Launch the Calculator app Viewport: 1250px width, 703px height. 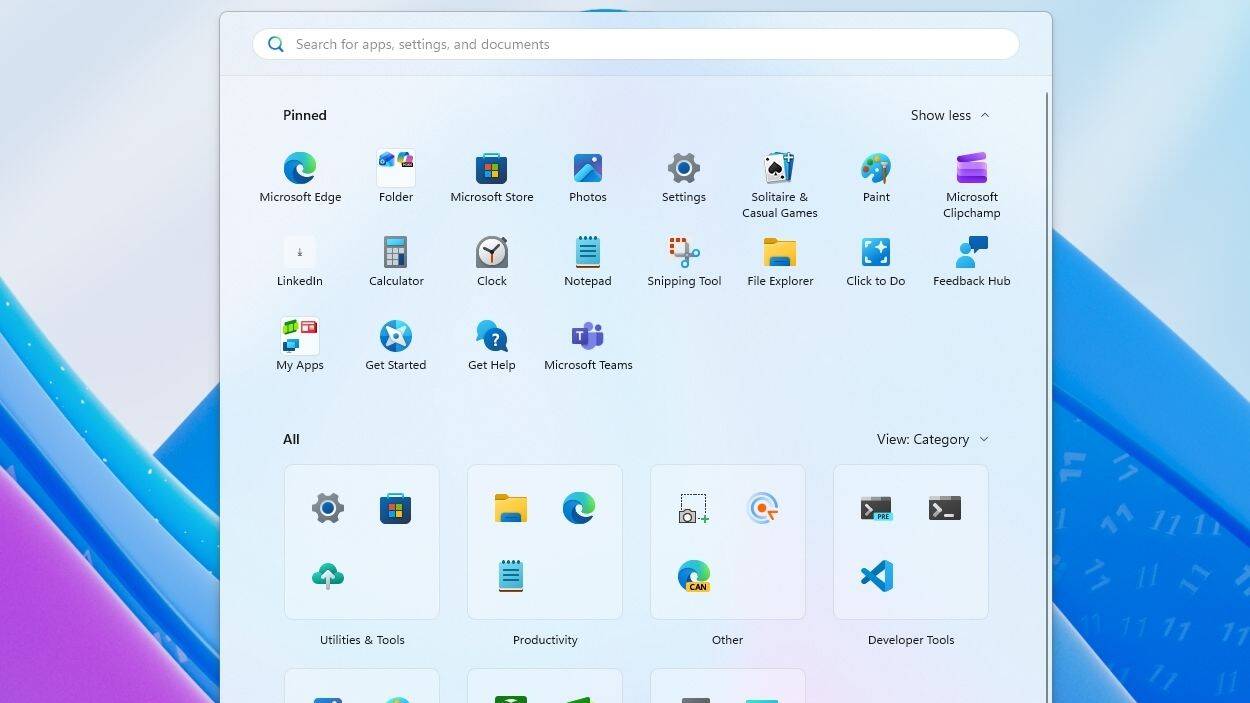(396, 262)
